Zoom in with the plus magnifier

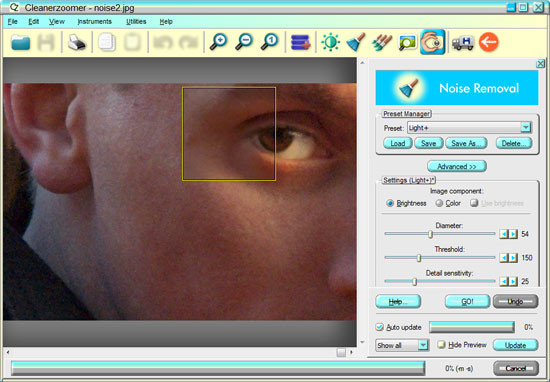click(x=218, y=42)
